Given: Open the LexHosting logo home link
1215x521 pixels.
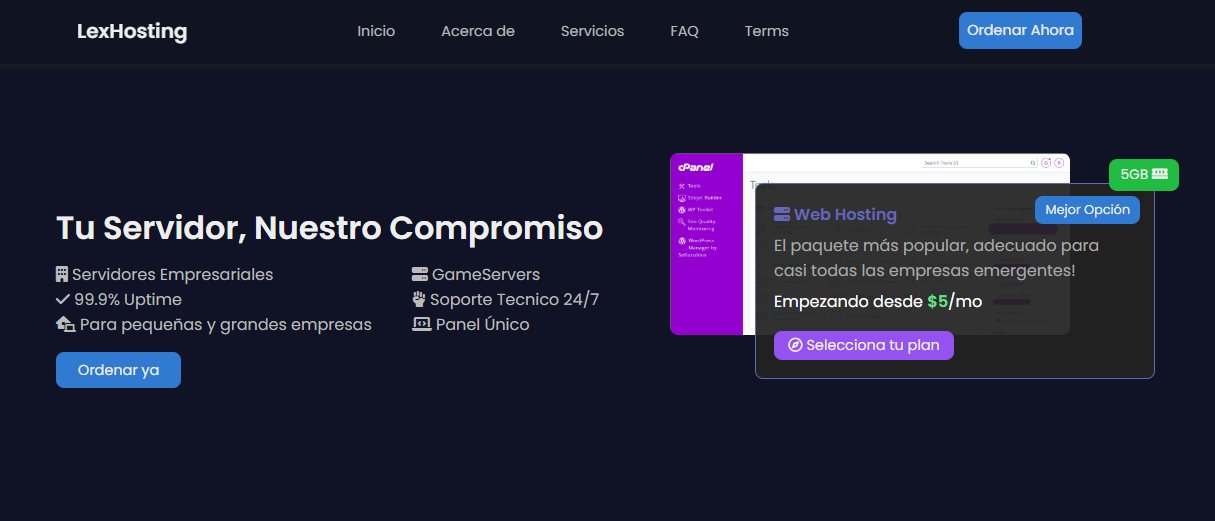Looking at the screenshot, I should 132,31.
